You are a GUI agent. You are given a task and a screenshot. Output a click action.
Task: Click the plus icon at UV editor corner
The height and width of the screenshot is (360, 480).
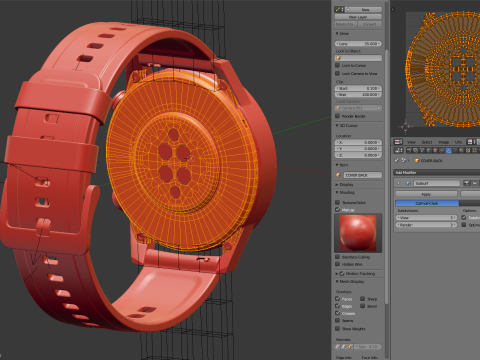(393, 9)
